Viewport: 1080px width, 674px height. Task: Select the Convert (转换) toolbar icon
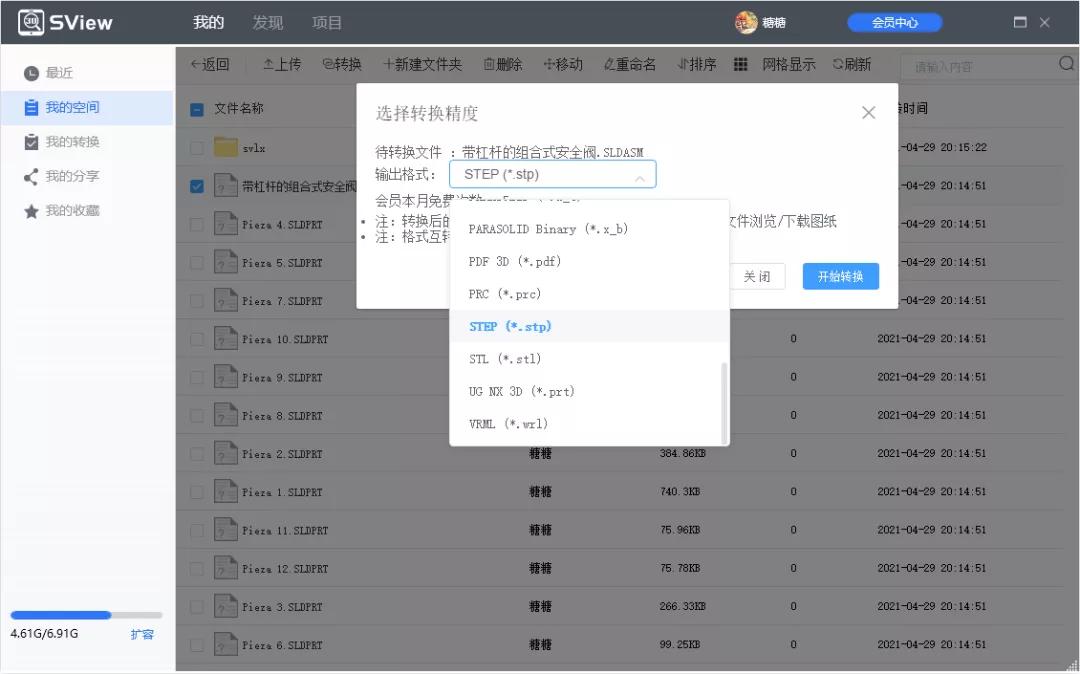[x=342, y=63]
